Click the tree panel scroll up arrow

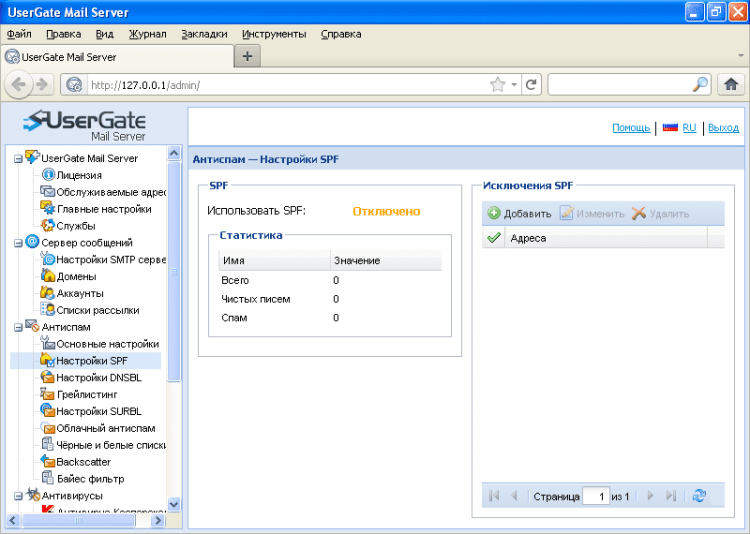coord(174,153)
